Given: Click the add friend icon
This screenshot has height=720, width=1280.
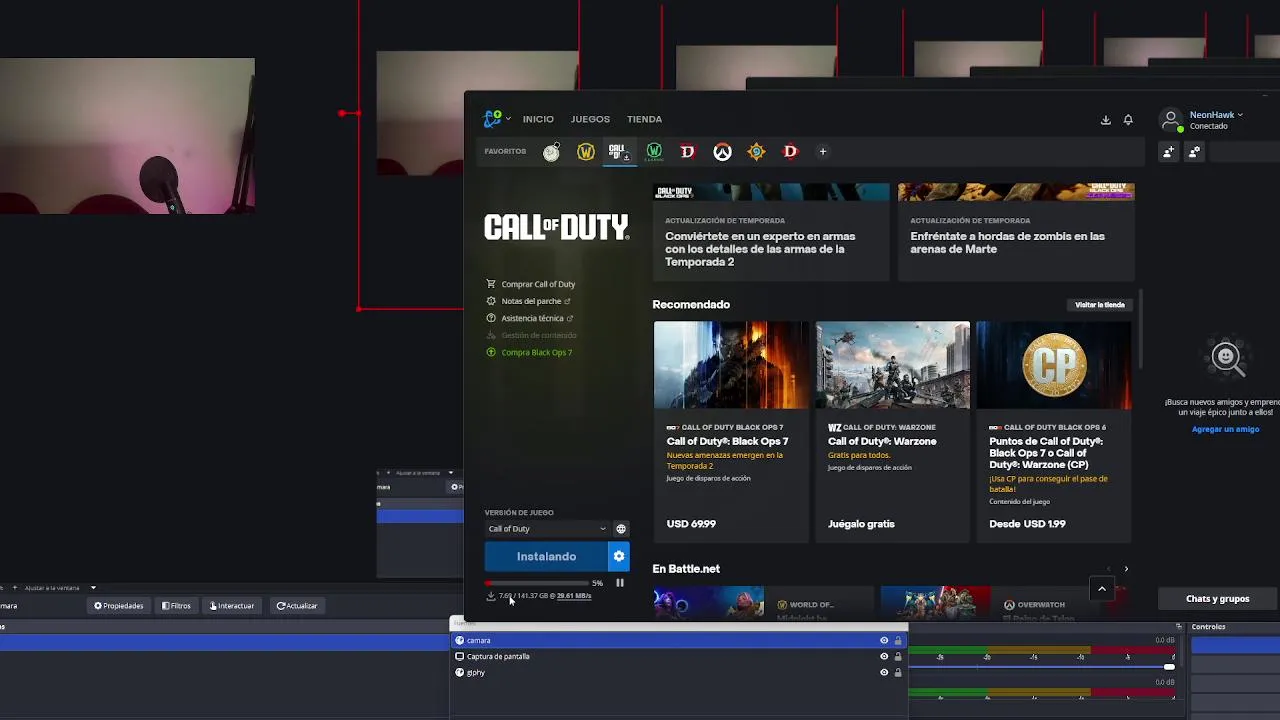Looking at the screenshot, I should pyautogui.click(x=1168, y=152).
